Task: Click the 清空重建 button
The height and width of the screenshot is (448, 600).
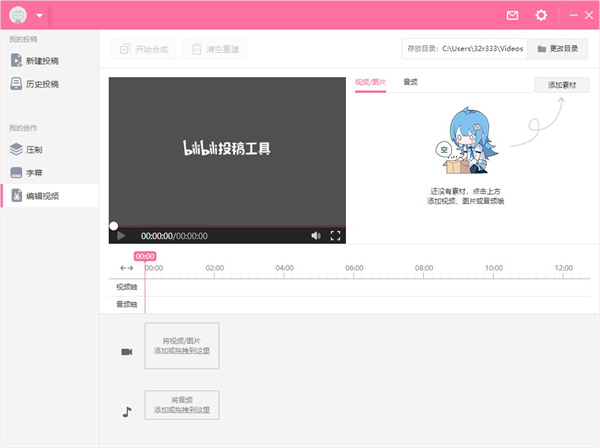Action: click(214, 48)
